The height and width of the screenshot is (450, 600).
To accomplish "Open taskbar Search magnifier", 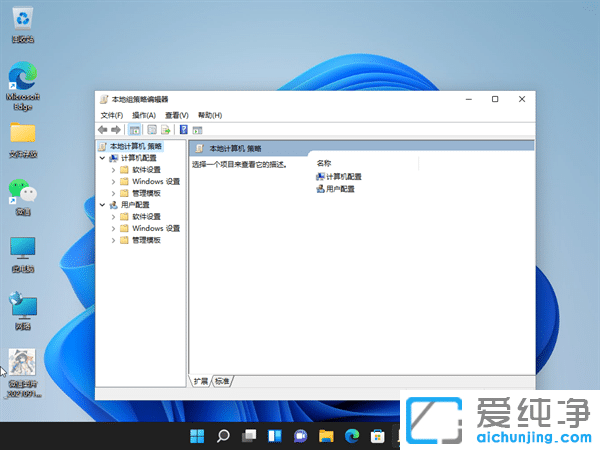I will pos(223,436).
